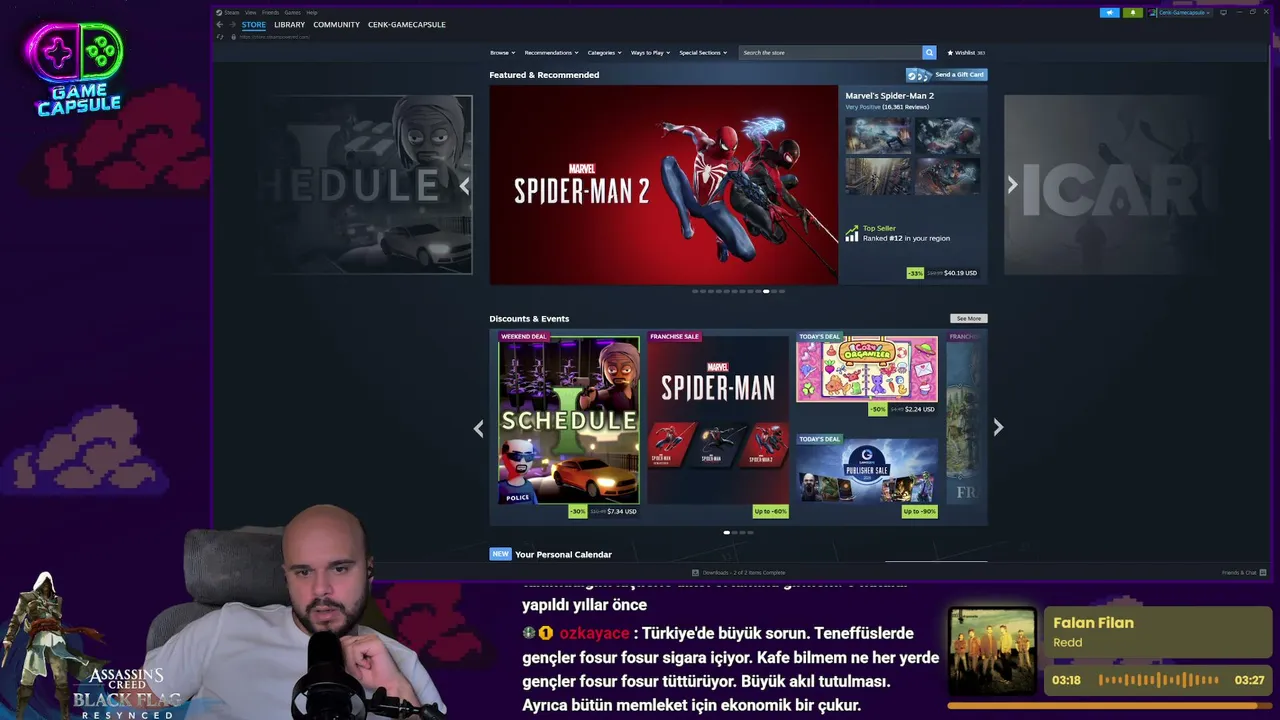Click the Wishlist star icon
The width and height of the screenshot is (1280, 720).
coord(950,53)
